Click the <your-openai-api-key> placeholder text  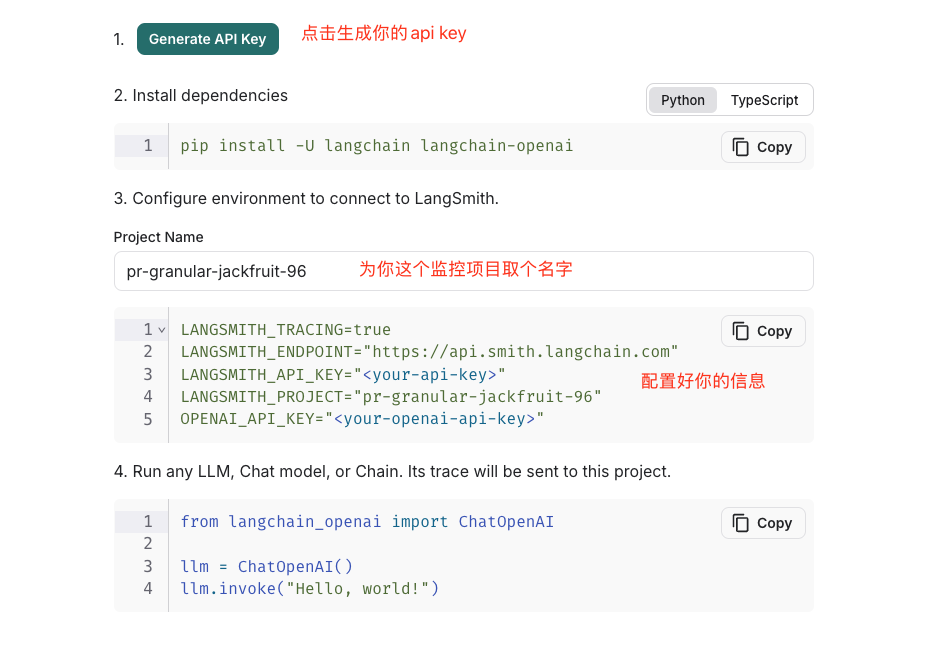coord(434,419)
